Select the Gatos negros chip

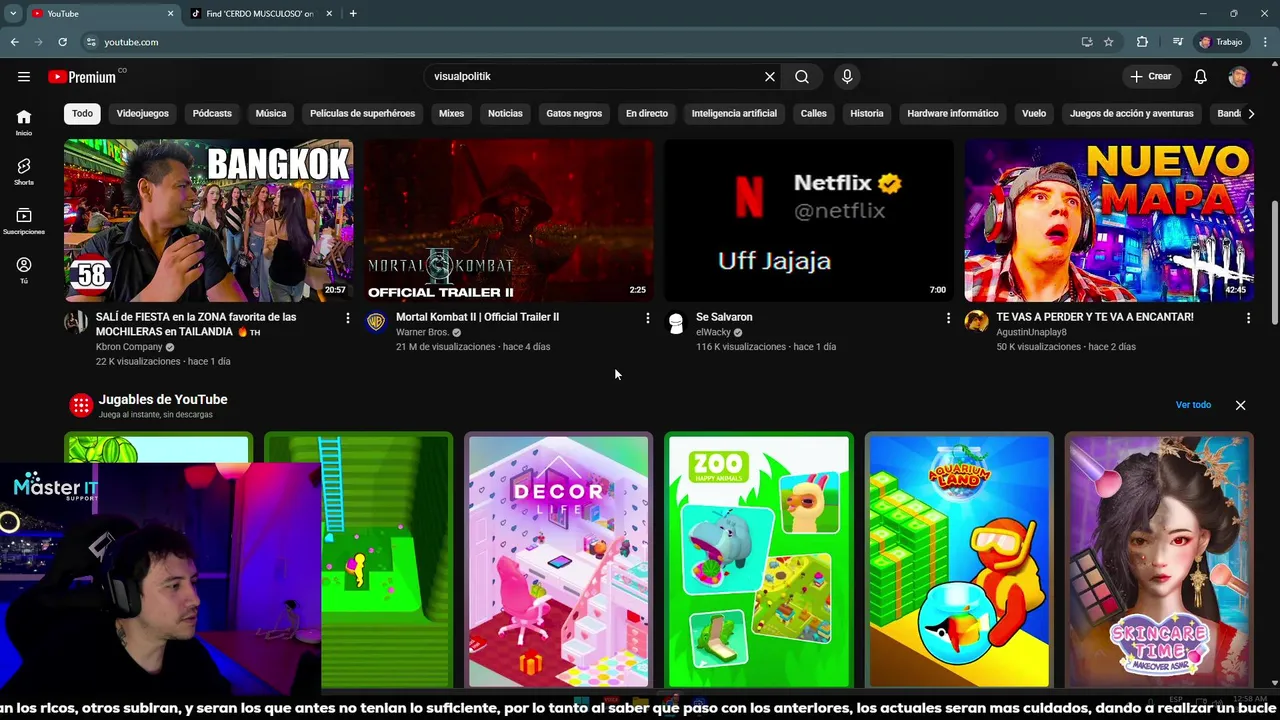[574, 113]
